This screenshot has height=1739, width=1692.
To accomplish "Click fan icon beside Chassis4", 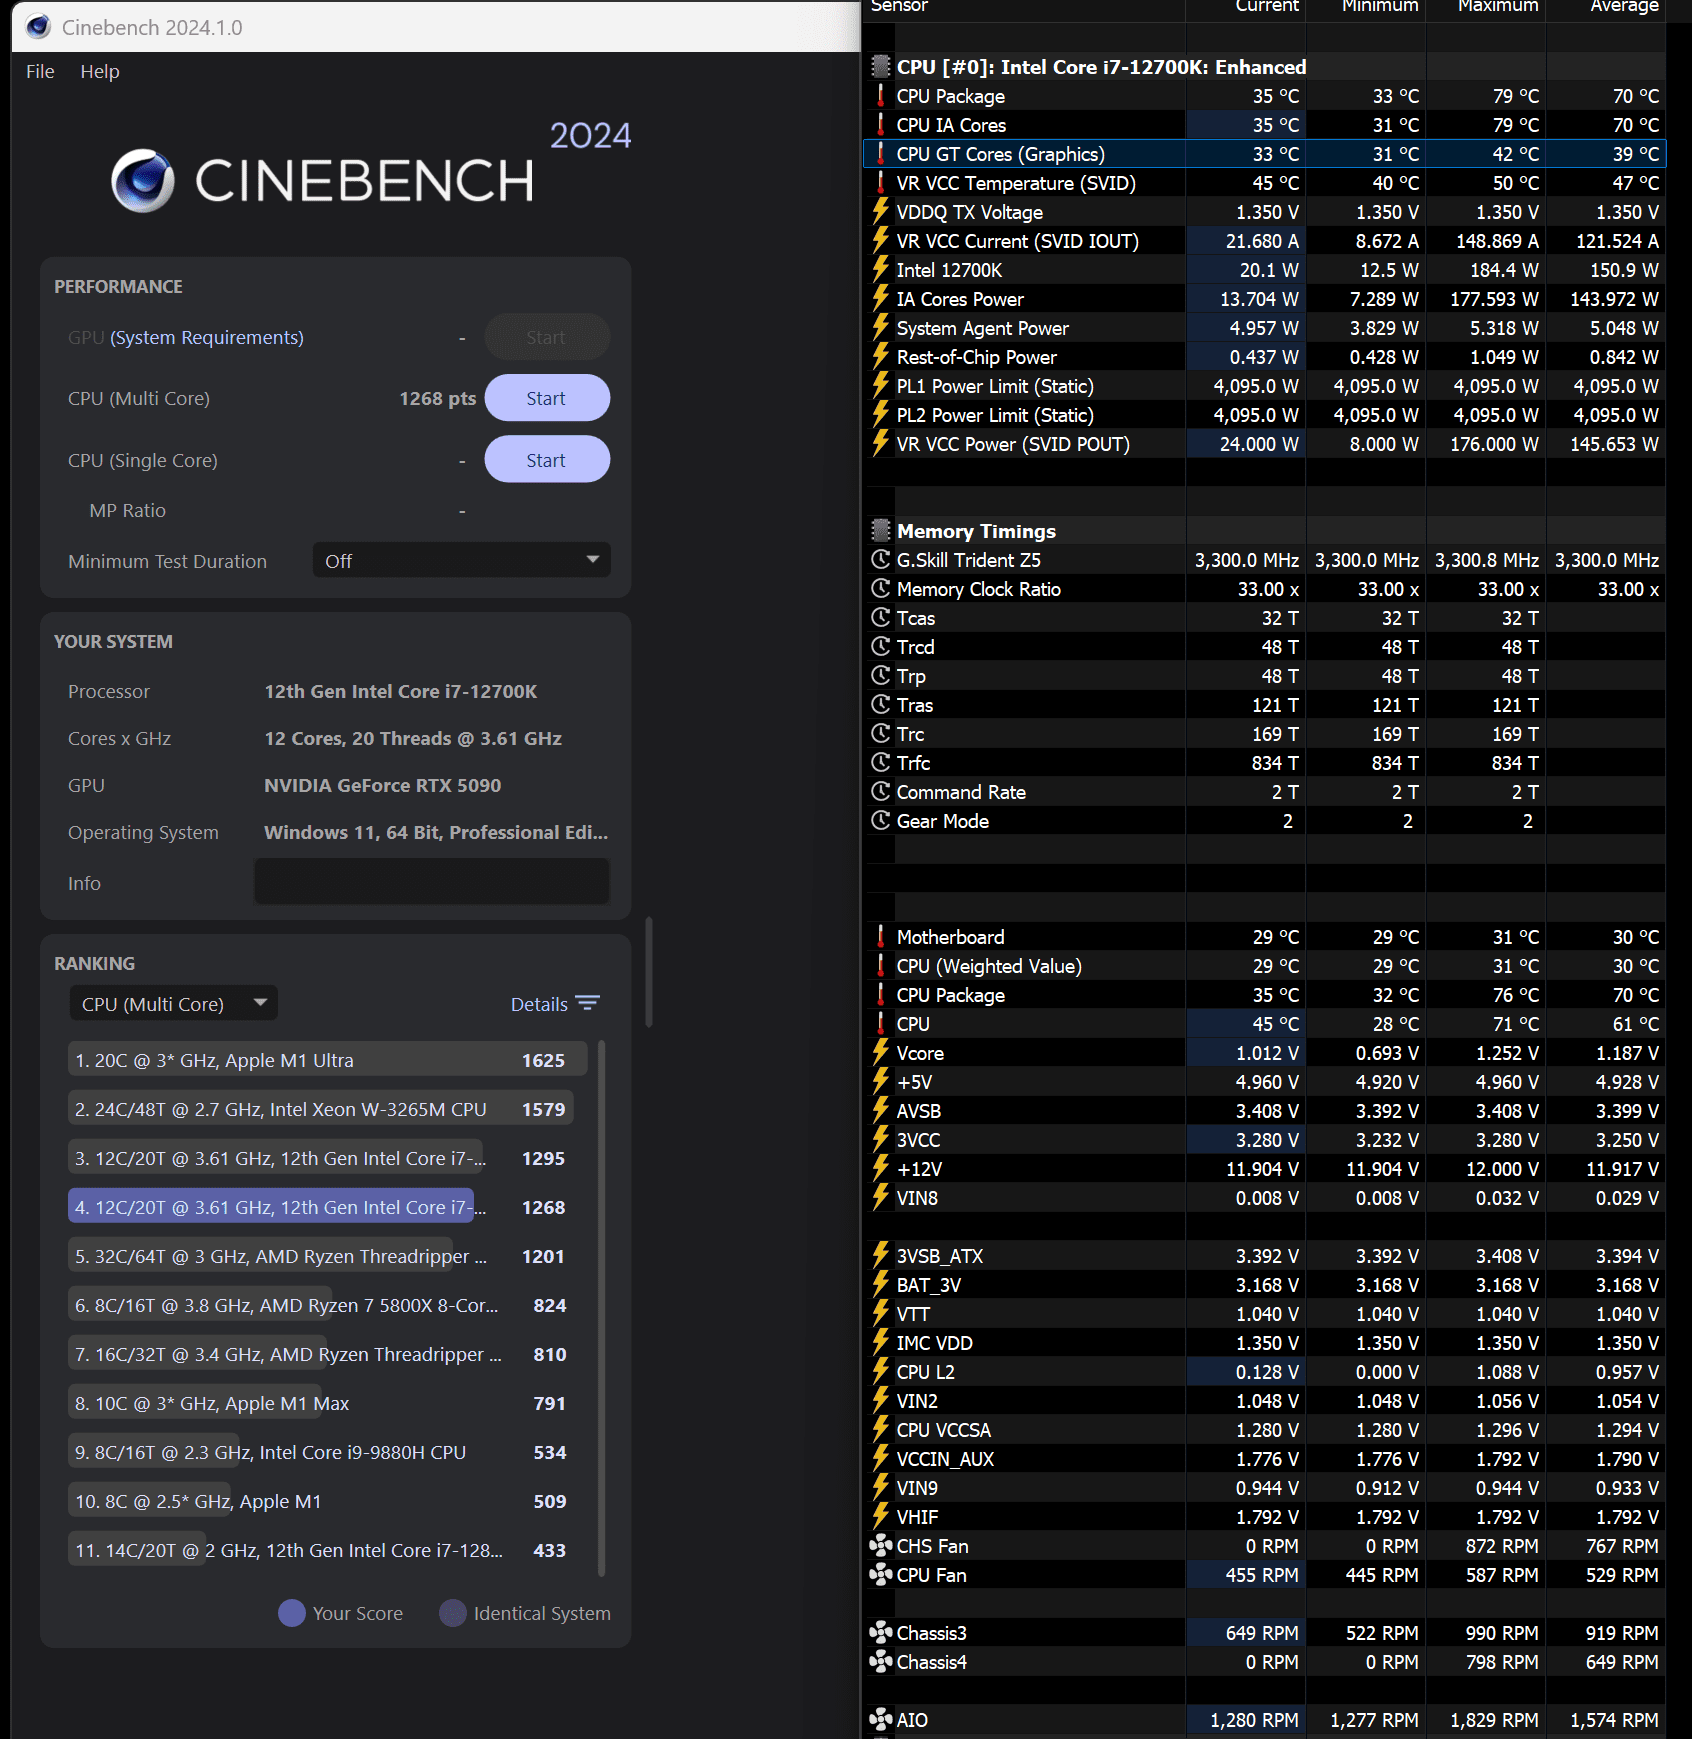I will pyautogui.click(x=880, y=1662).
